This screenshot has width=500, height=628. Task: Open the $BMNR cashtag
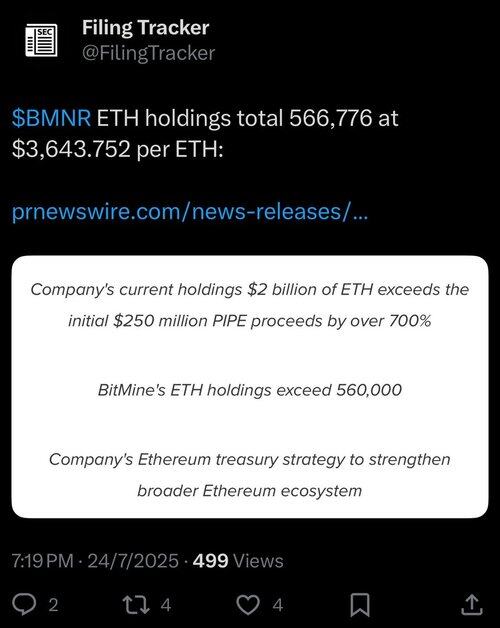click(x=51, y=118)
